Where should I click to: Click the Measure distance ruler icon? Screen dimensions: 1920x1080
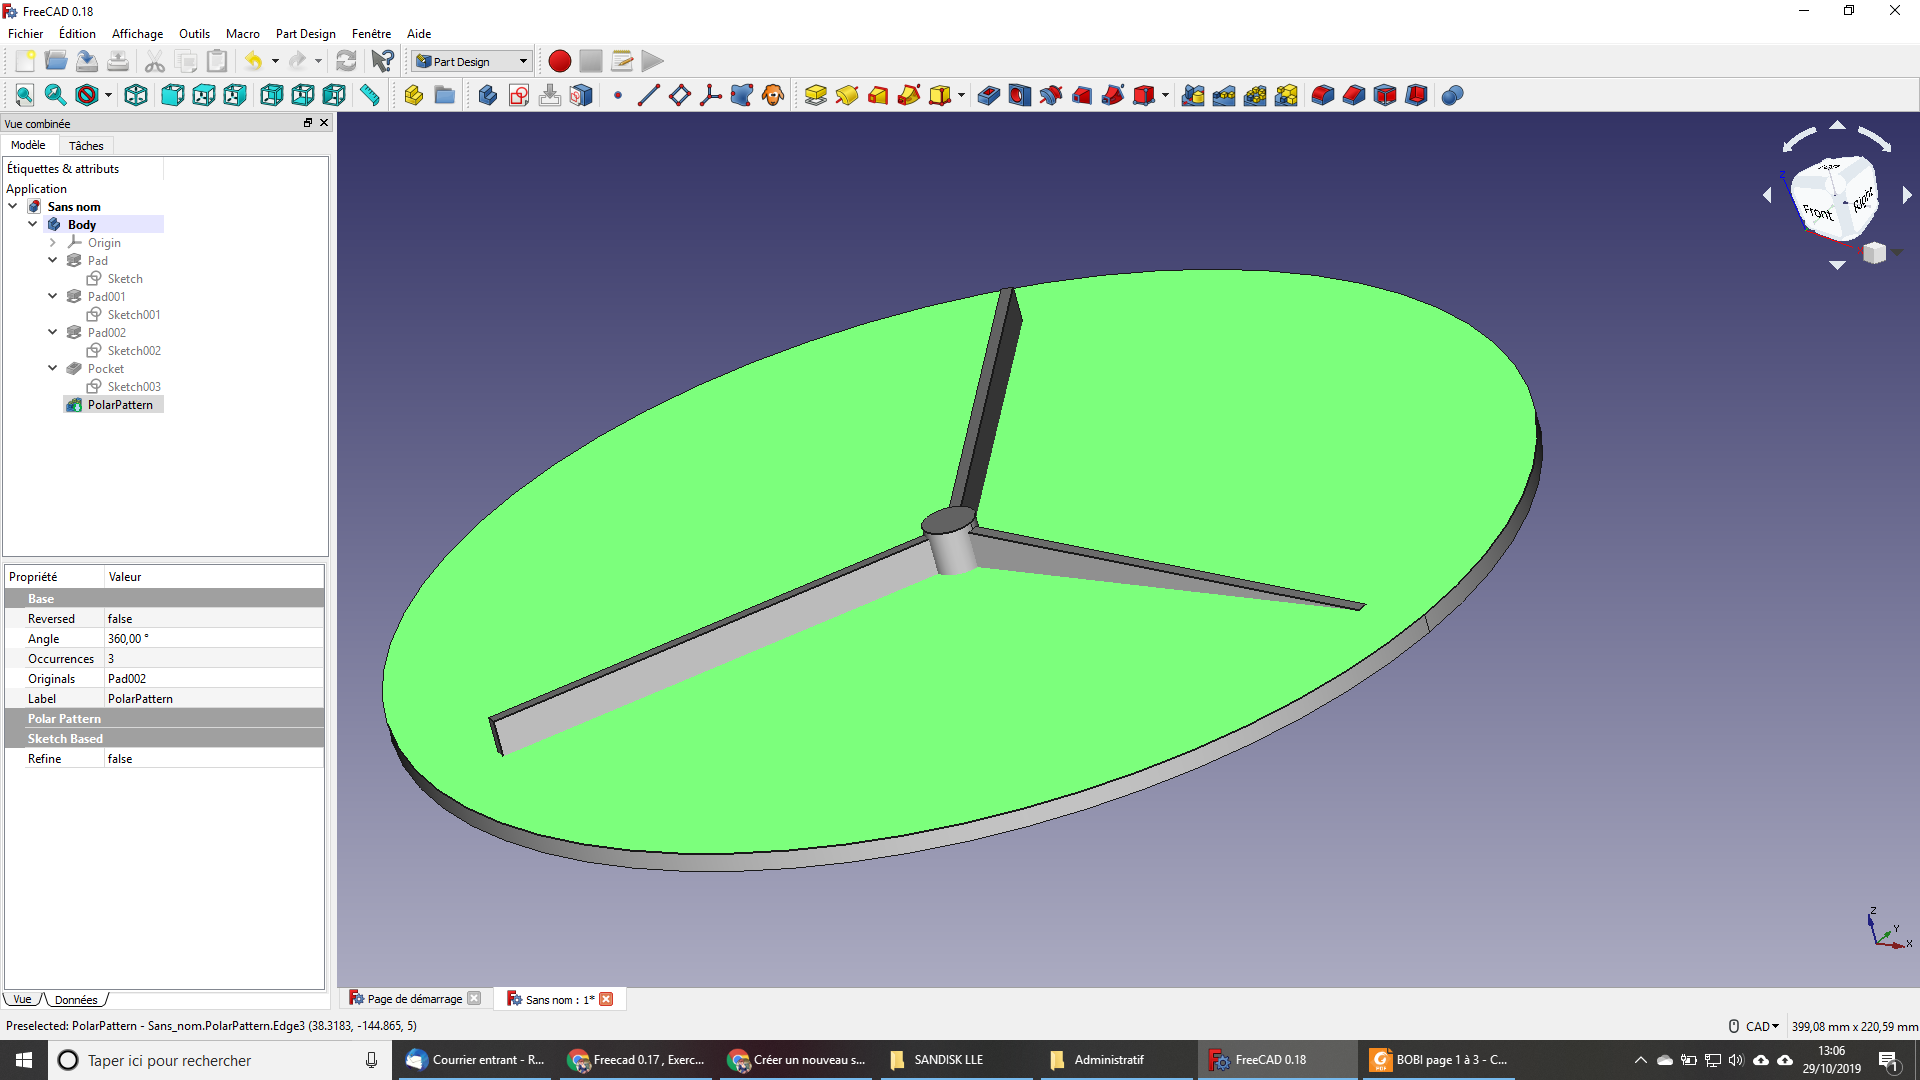click(370, 95)
